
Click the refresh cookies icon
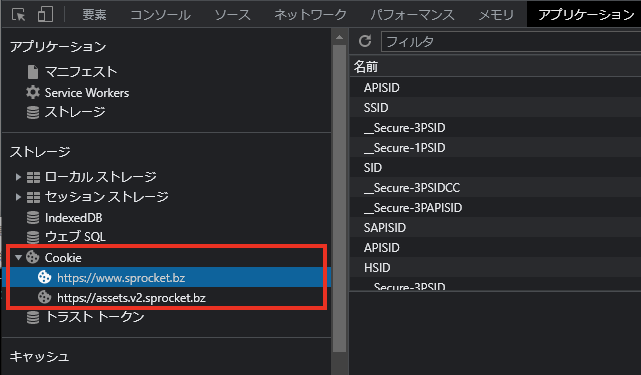[365, 41]
